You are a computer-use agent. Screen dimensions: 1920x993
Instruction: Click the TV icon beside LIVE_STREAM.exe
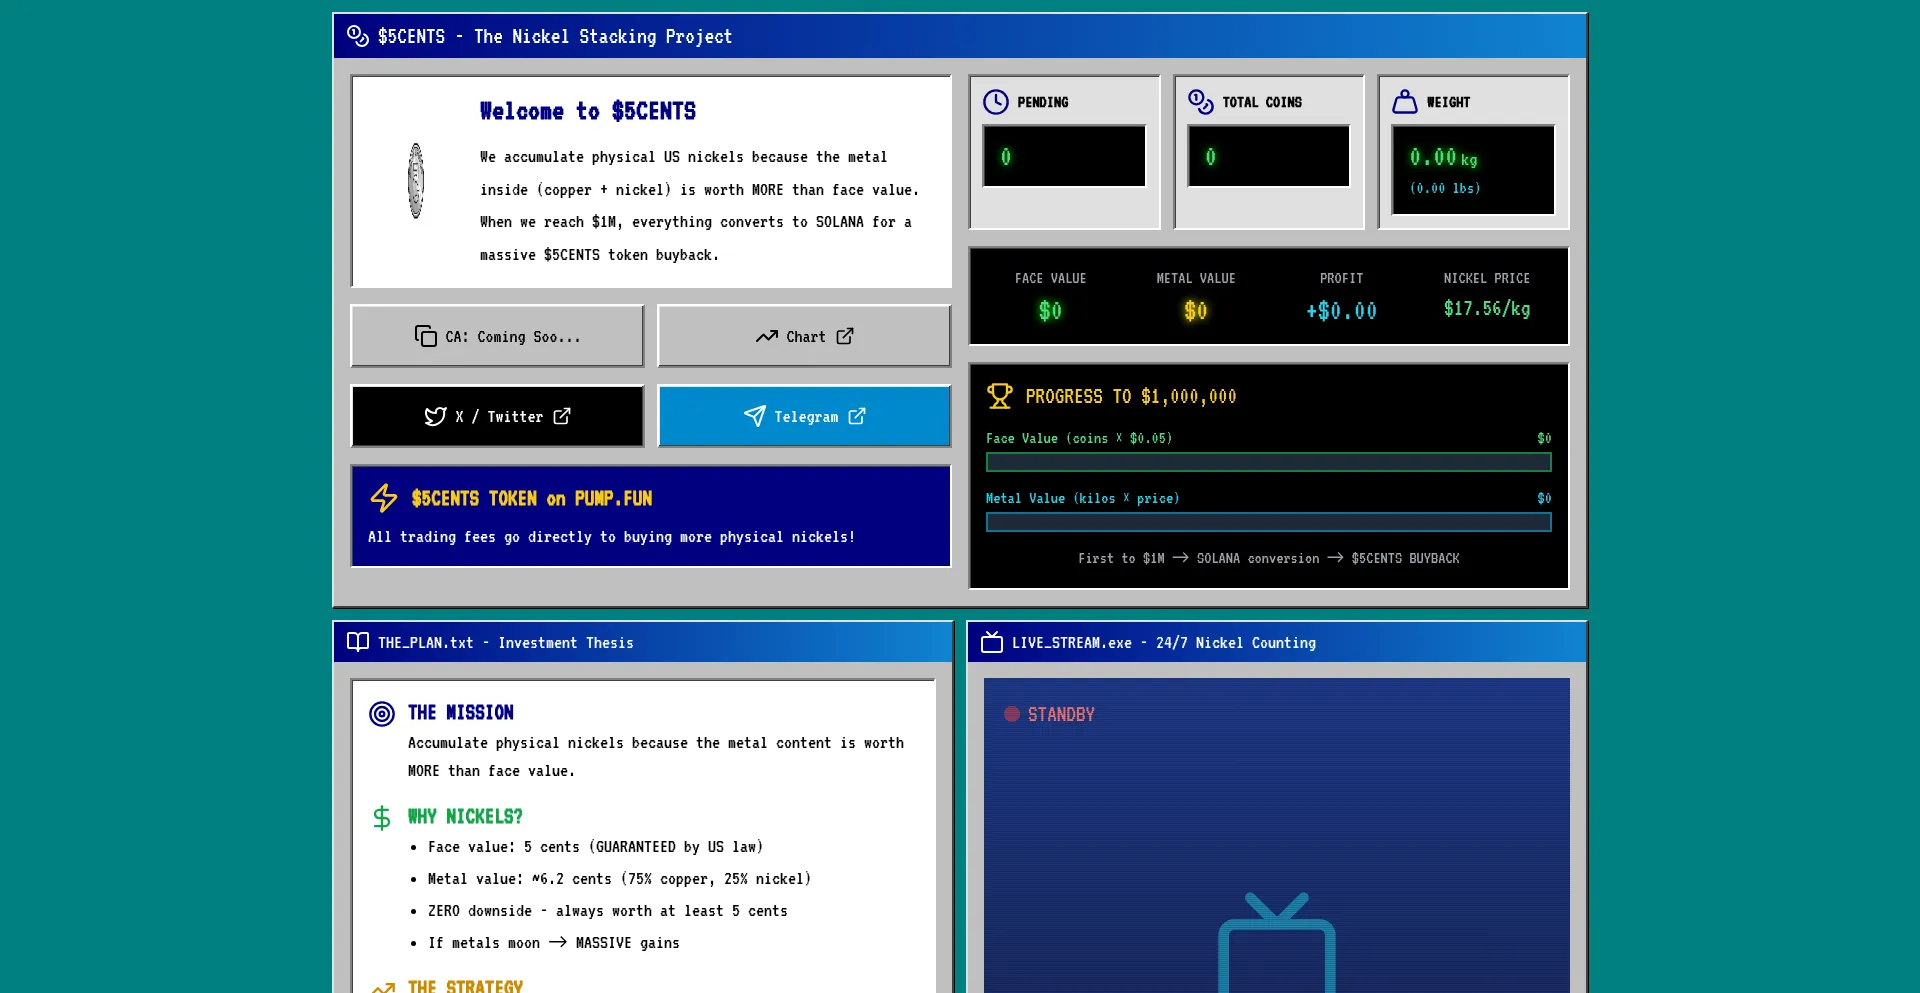[x=991, y=642]
